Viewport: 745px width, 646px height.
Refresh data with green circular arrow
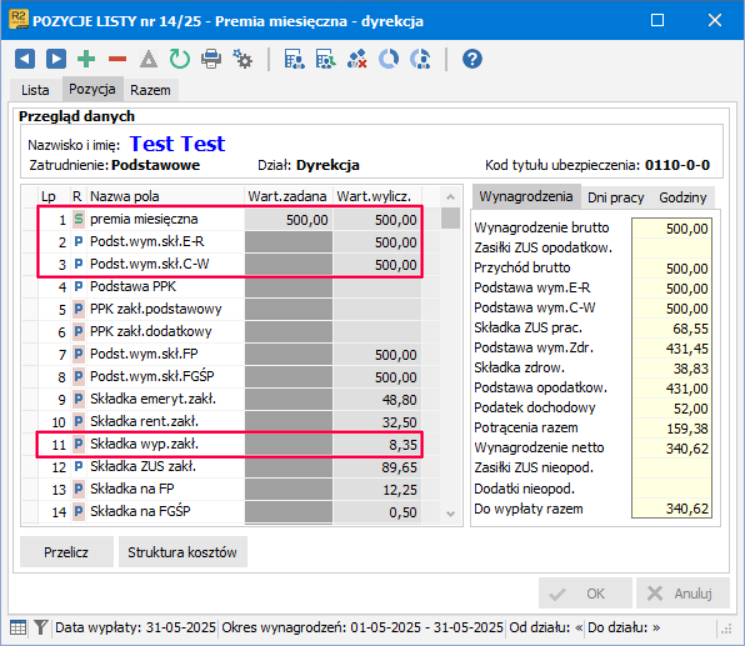tap(180, 59)
